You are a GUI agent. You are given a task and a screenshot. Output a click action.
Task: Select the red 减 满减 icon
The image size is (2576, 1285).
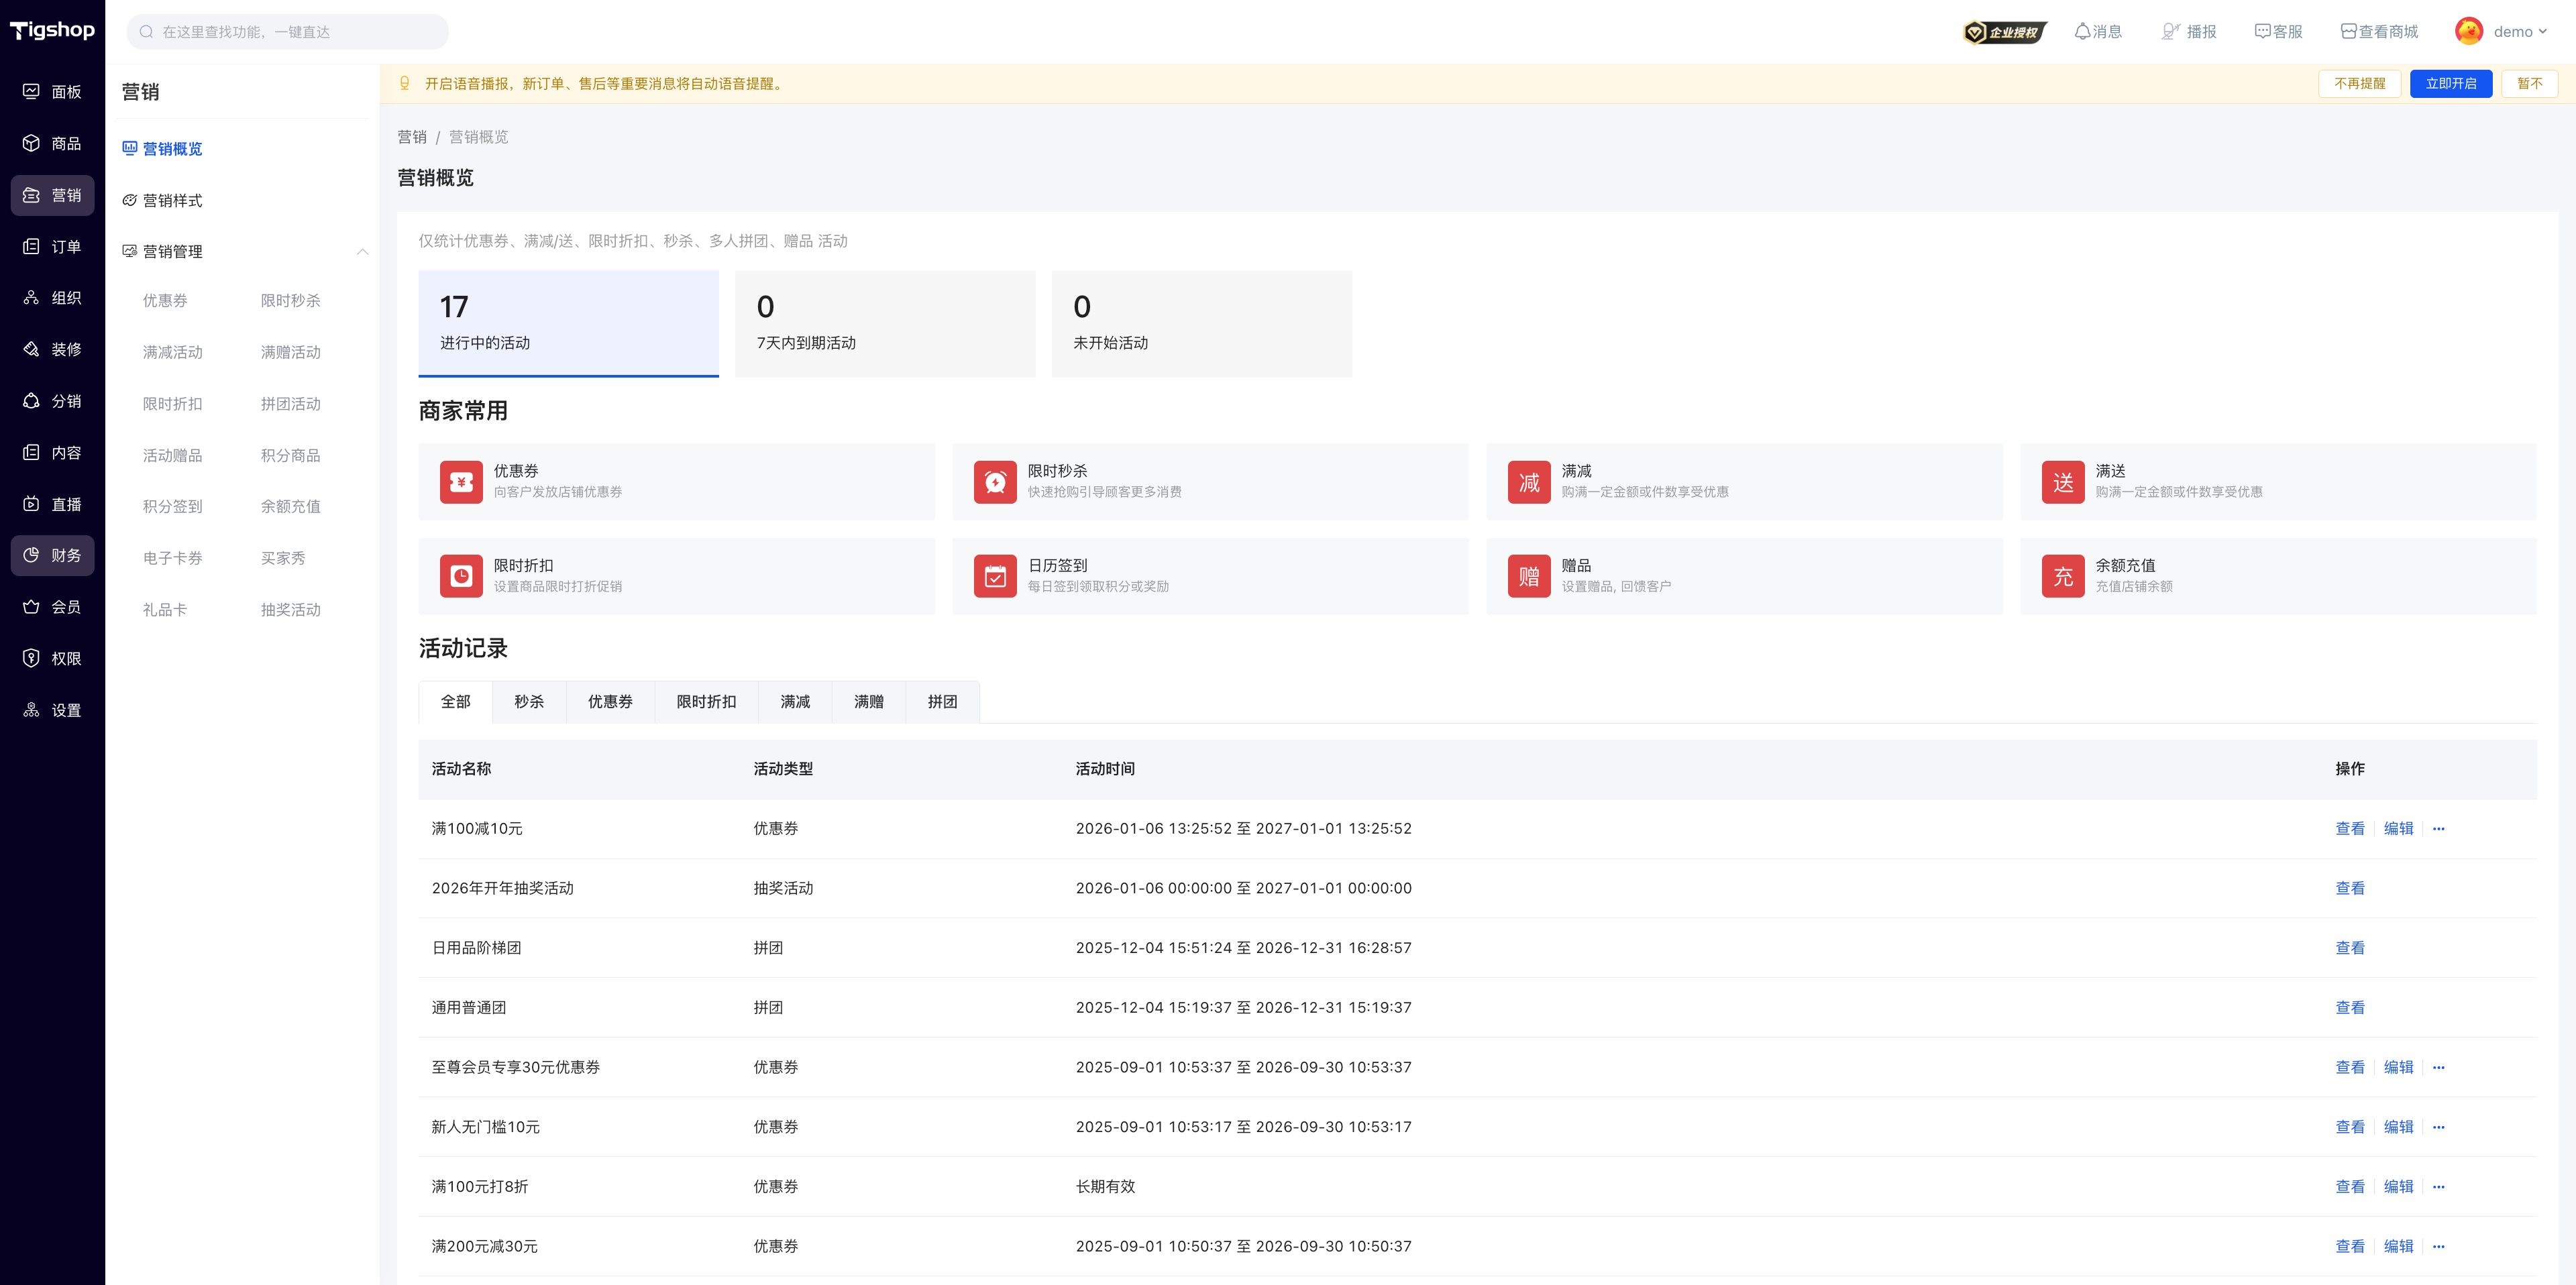(x=1529, y=482)
